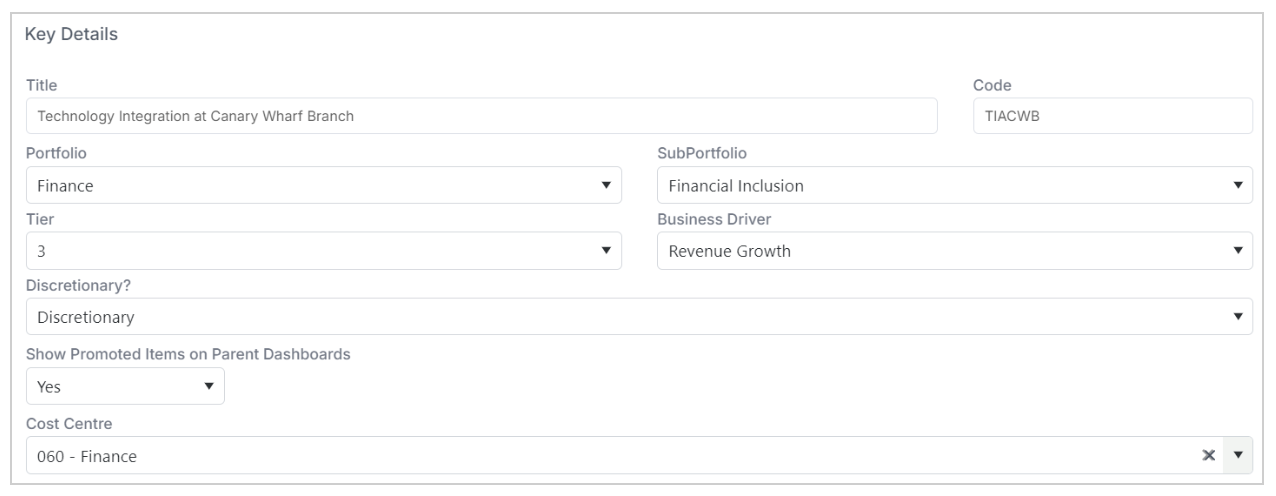
Task: Open the Tier dropdown showing 3
Action: click(324, 251)
